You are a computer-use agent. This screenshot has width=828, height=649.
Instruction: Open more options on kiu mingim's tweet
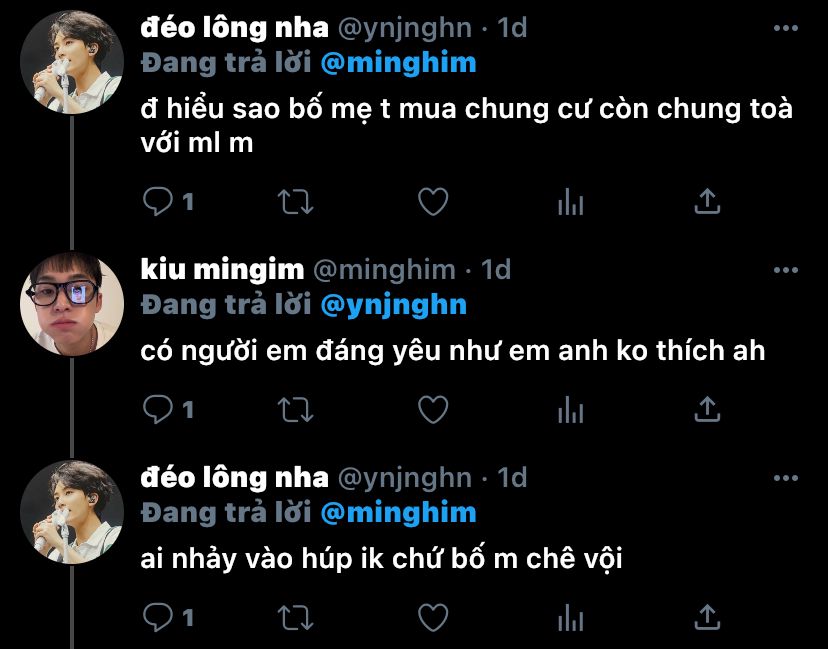pos(786,270)
